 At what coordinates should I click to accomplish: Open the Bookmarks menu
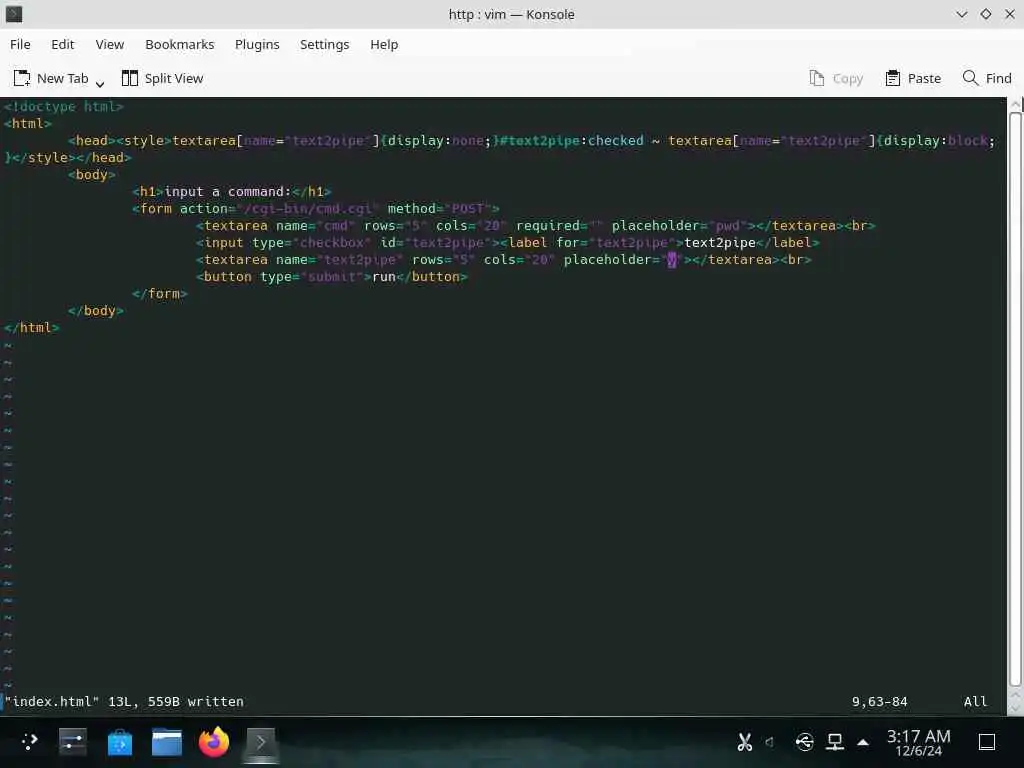click(180, 44)
